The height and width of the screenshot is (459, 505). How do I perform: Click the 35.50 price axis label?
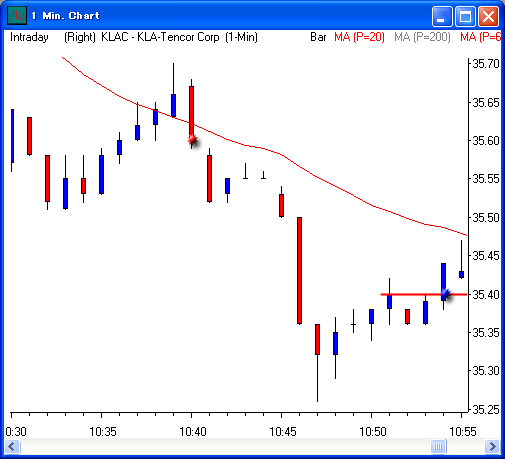tap(486, 217)
